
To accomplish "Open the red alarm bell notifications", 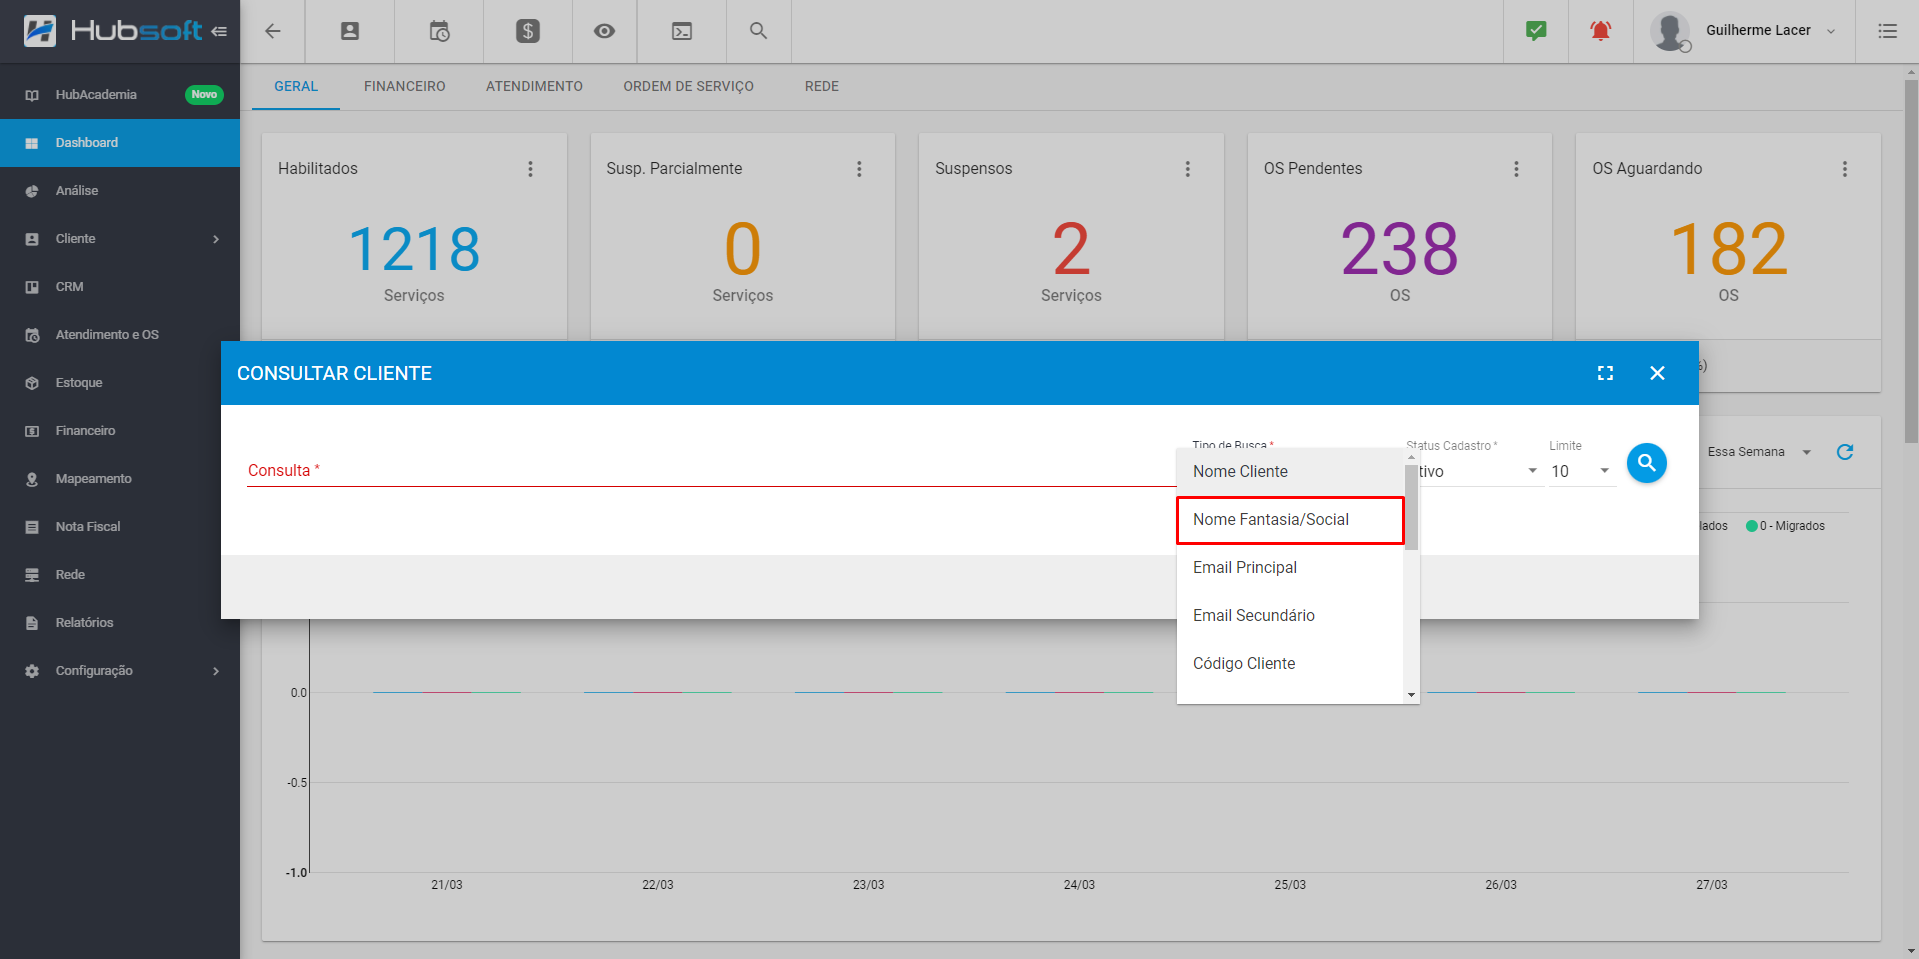I will pos(1600,31).
